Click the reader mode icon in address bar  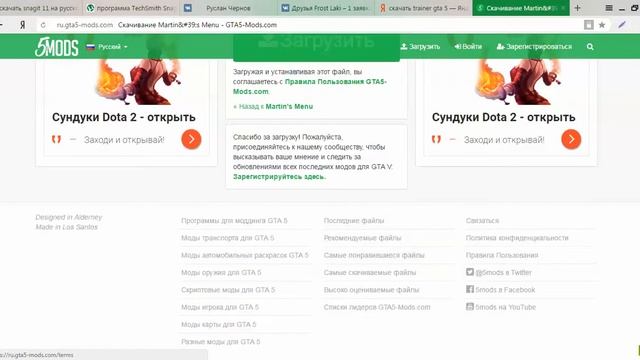click(588, 25)
